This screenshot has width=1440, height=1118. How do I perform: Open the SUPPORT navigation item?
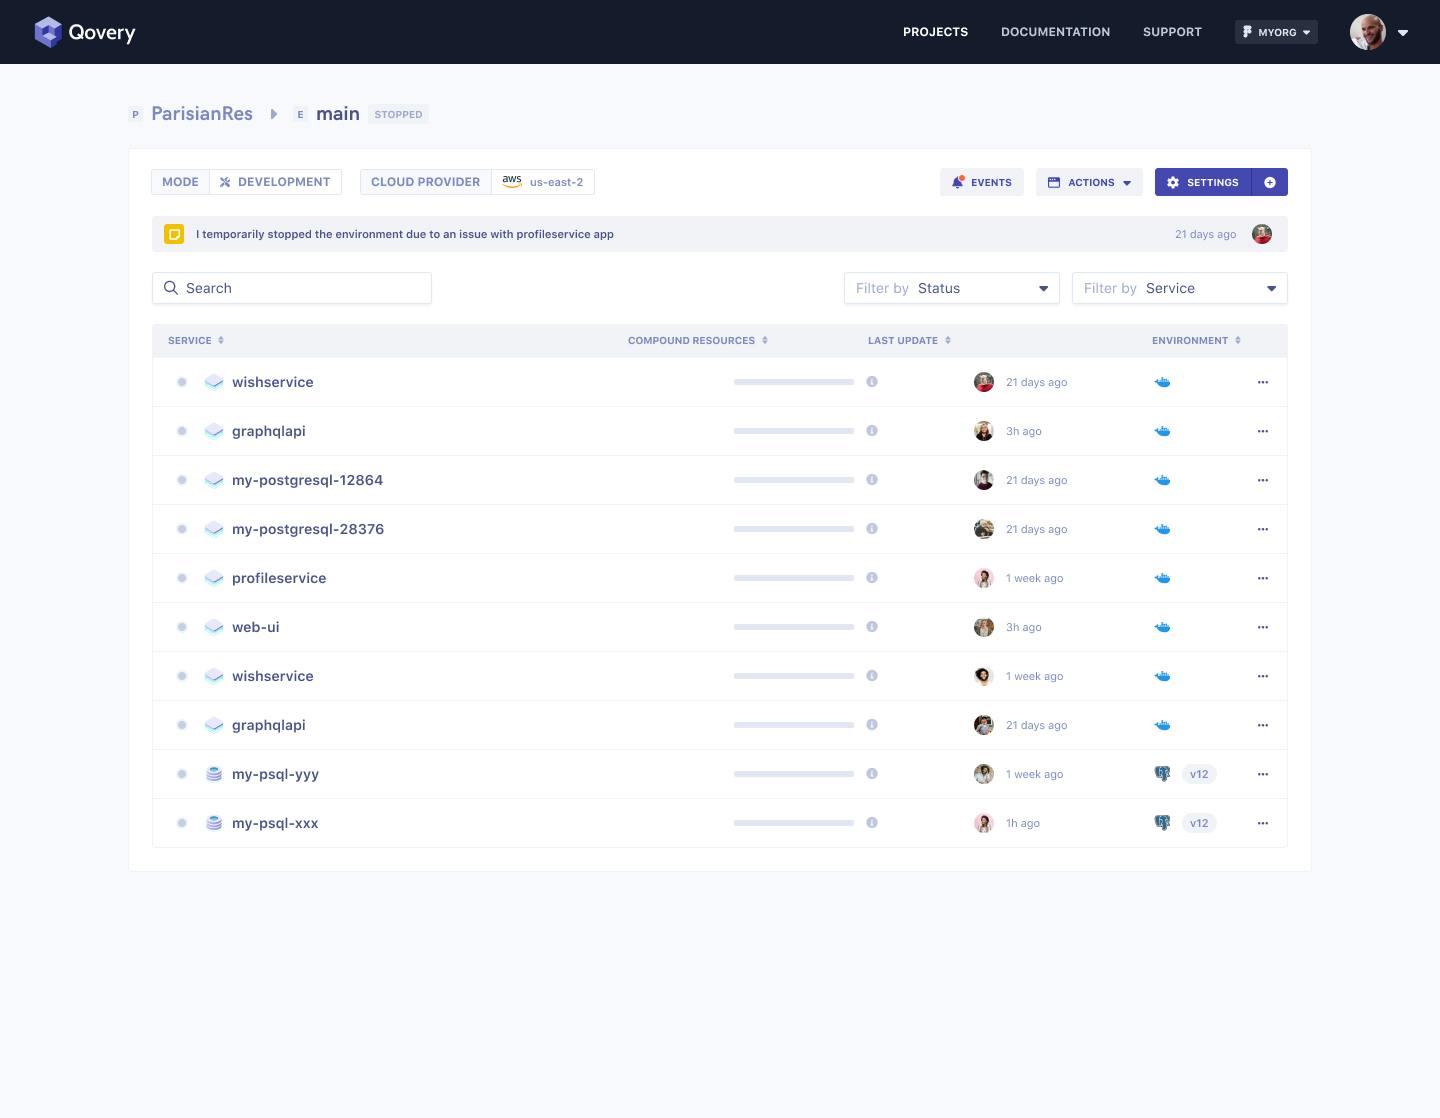[1172, 32]
